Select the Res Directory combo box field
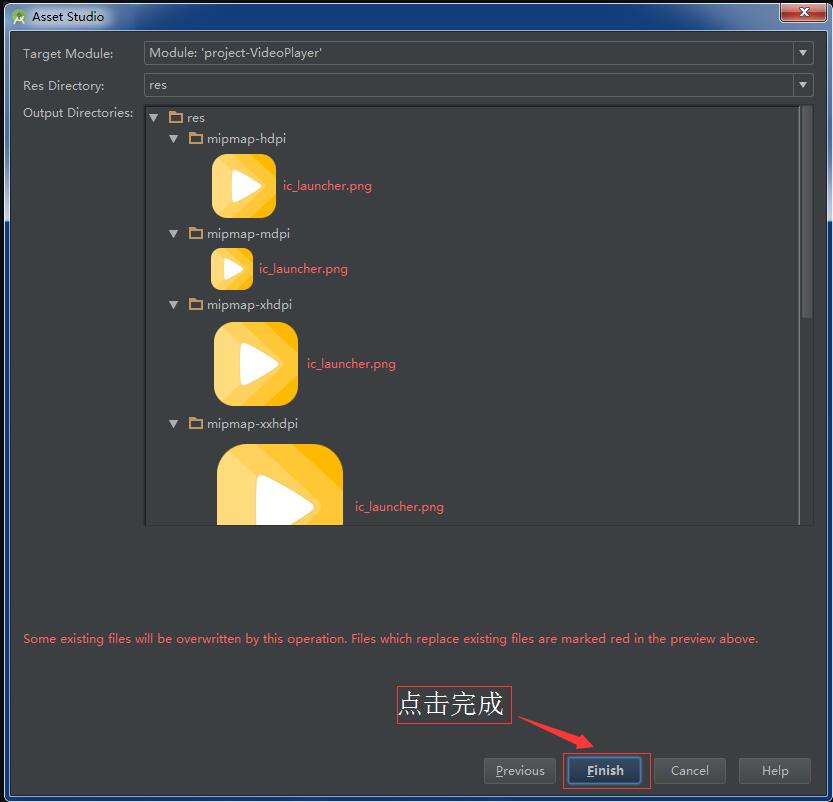The width and height of the screenshot is (833, 802). point(478,85)
